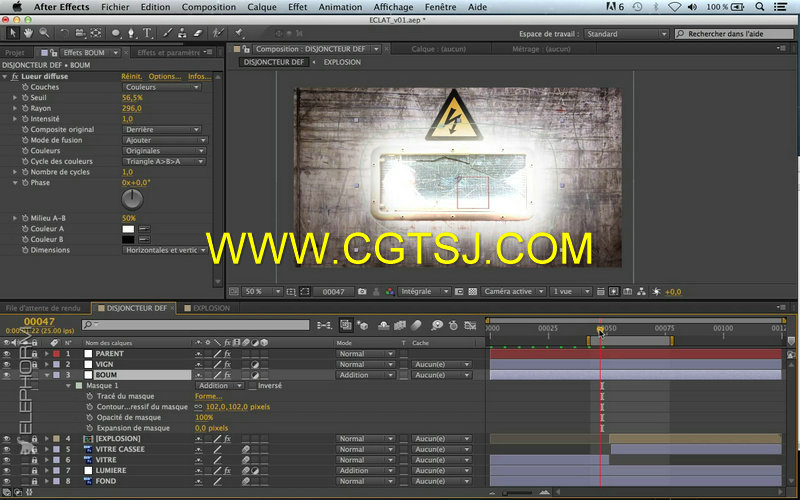The width and height of the screenshot is (800, 500).
Task: Open the composition flowchart icon
Action: tap(641, 291)
